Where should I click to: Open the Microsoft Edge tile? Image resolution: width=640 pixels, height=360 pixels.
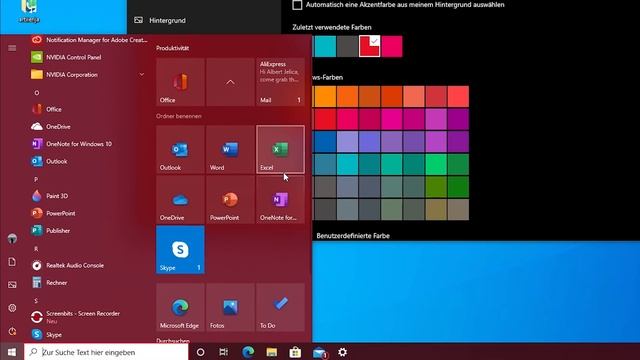180,307
